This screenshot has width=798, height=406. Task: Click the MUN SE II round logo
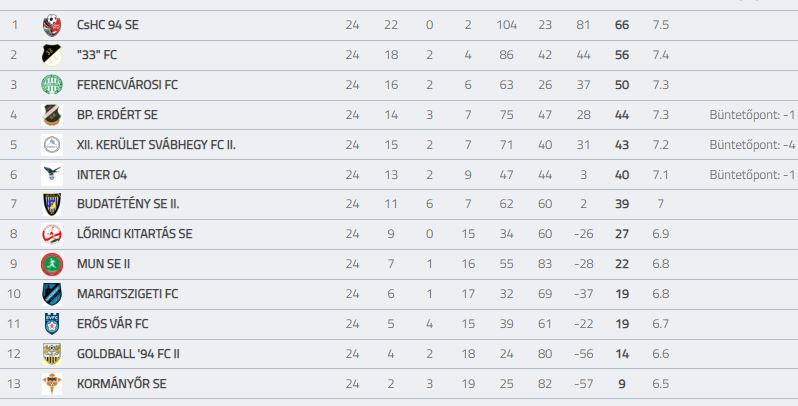click(x=52, y=264)
